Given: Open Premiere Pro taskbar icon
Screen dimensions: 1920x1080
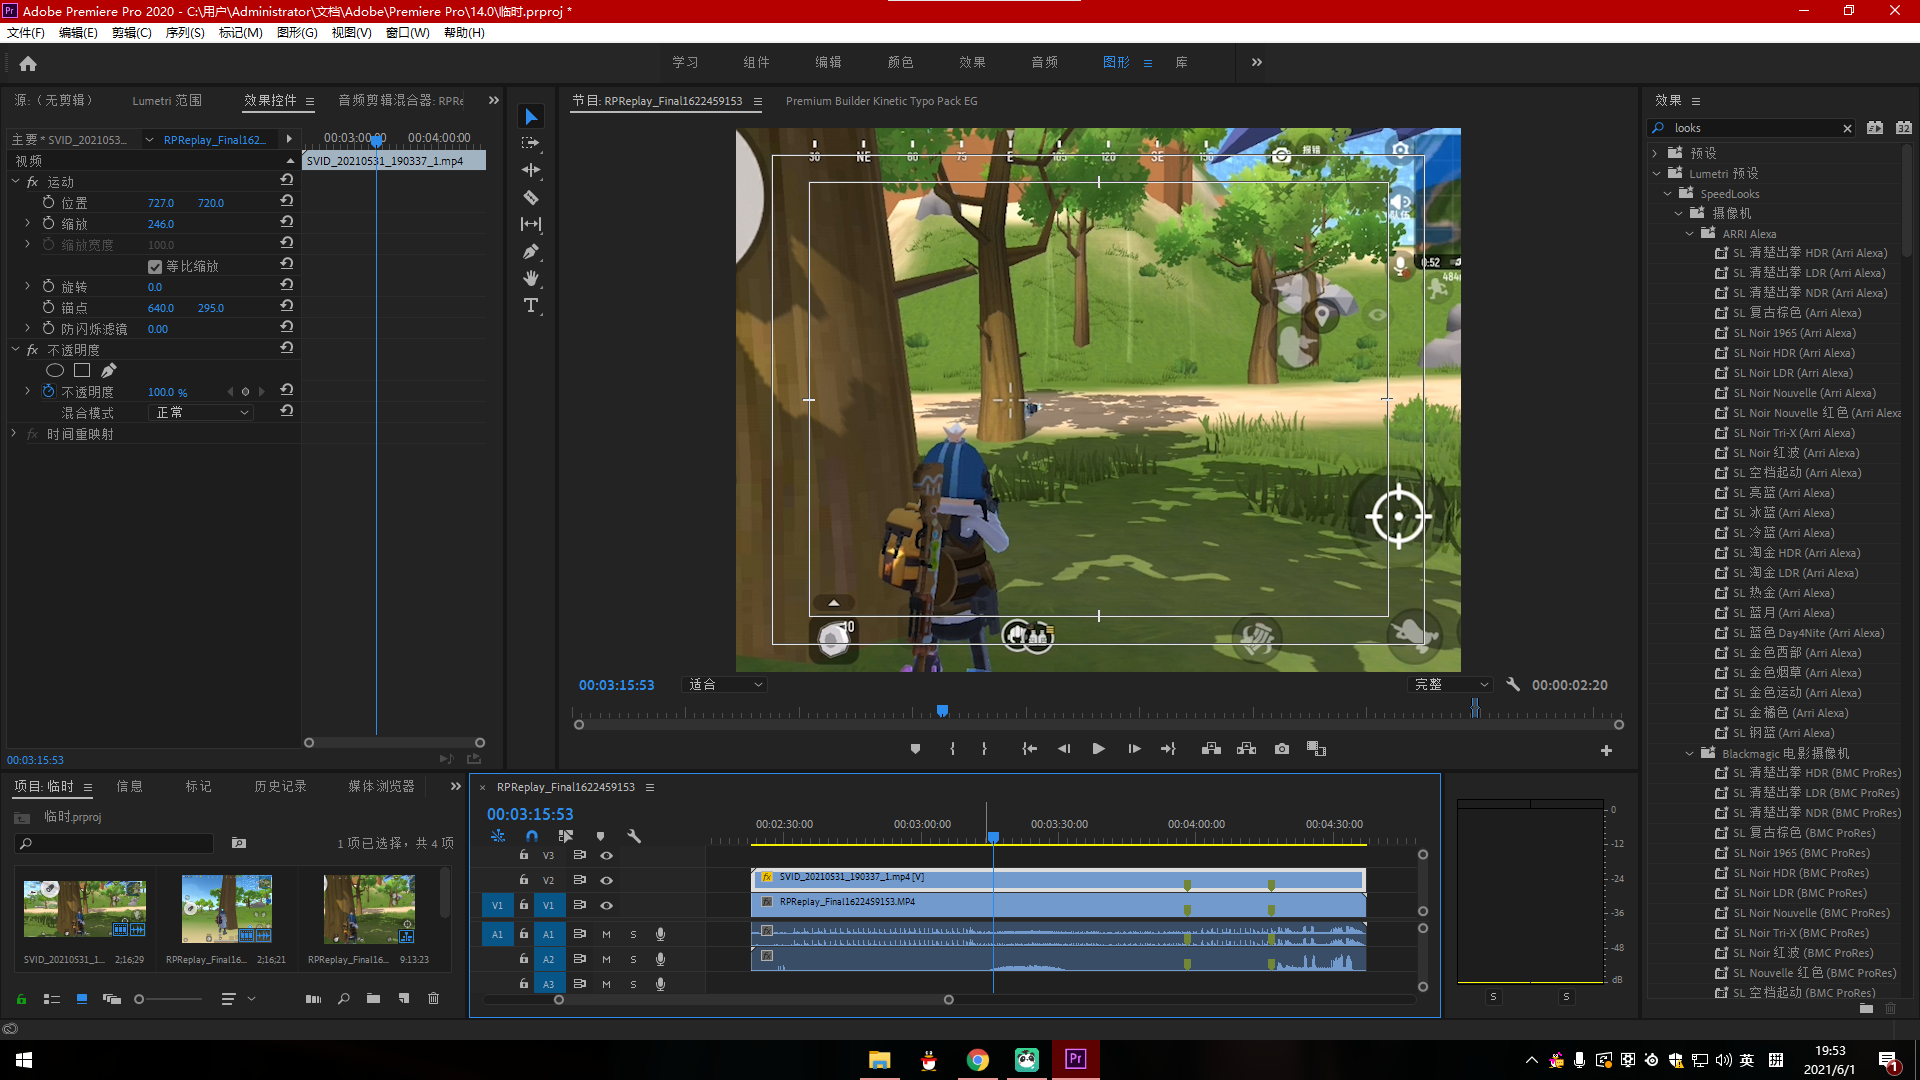Looking at the screenshot, I should (1076, 1059).
